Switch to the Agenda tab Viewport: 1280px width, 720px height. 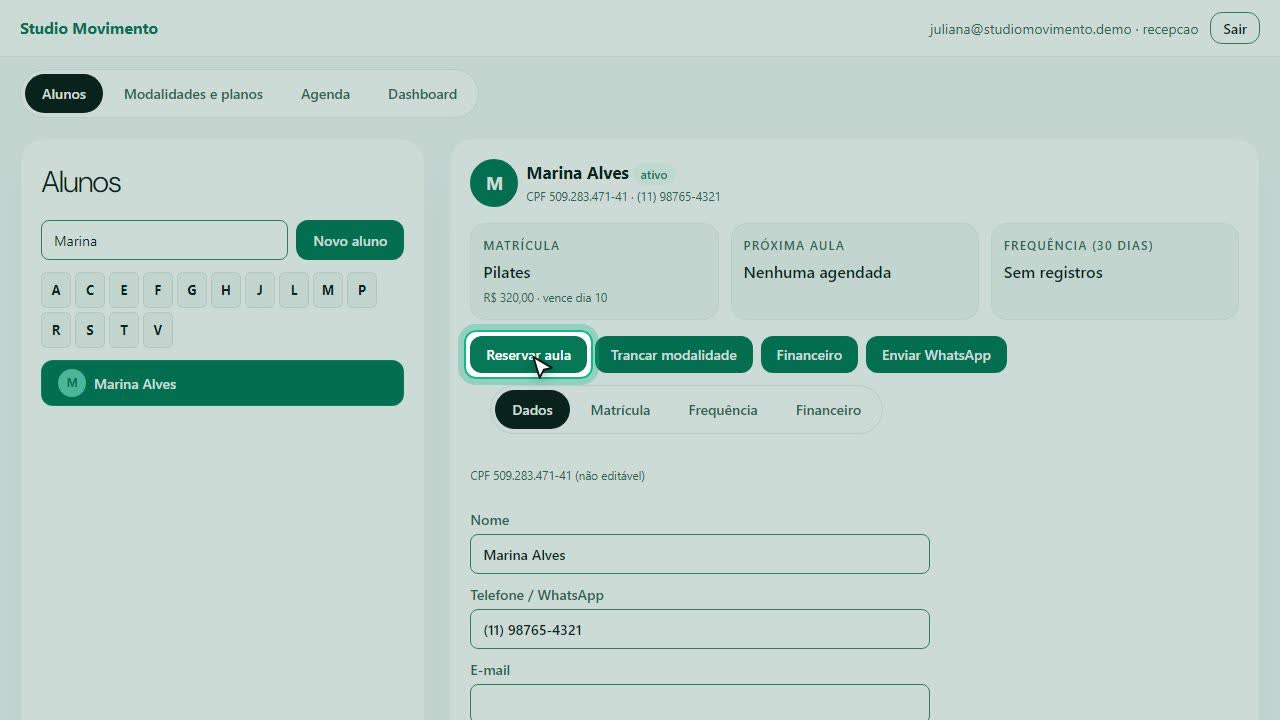coord(325,94)
